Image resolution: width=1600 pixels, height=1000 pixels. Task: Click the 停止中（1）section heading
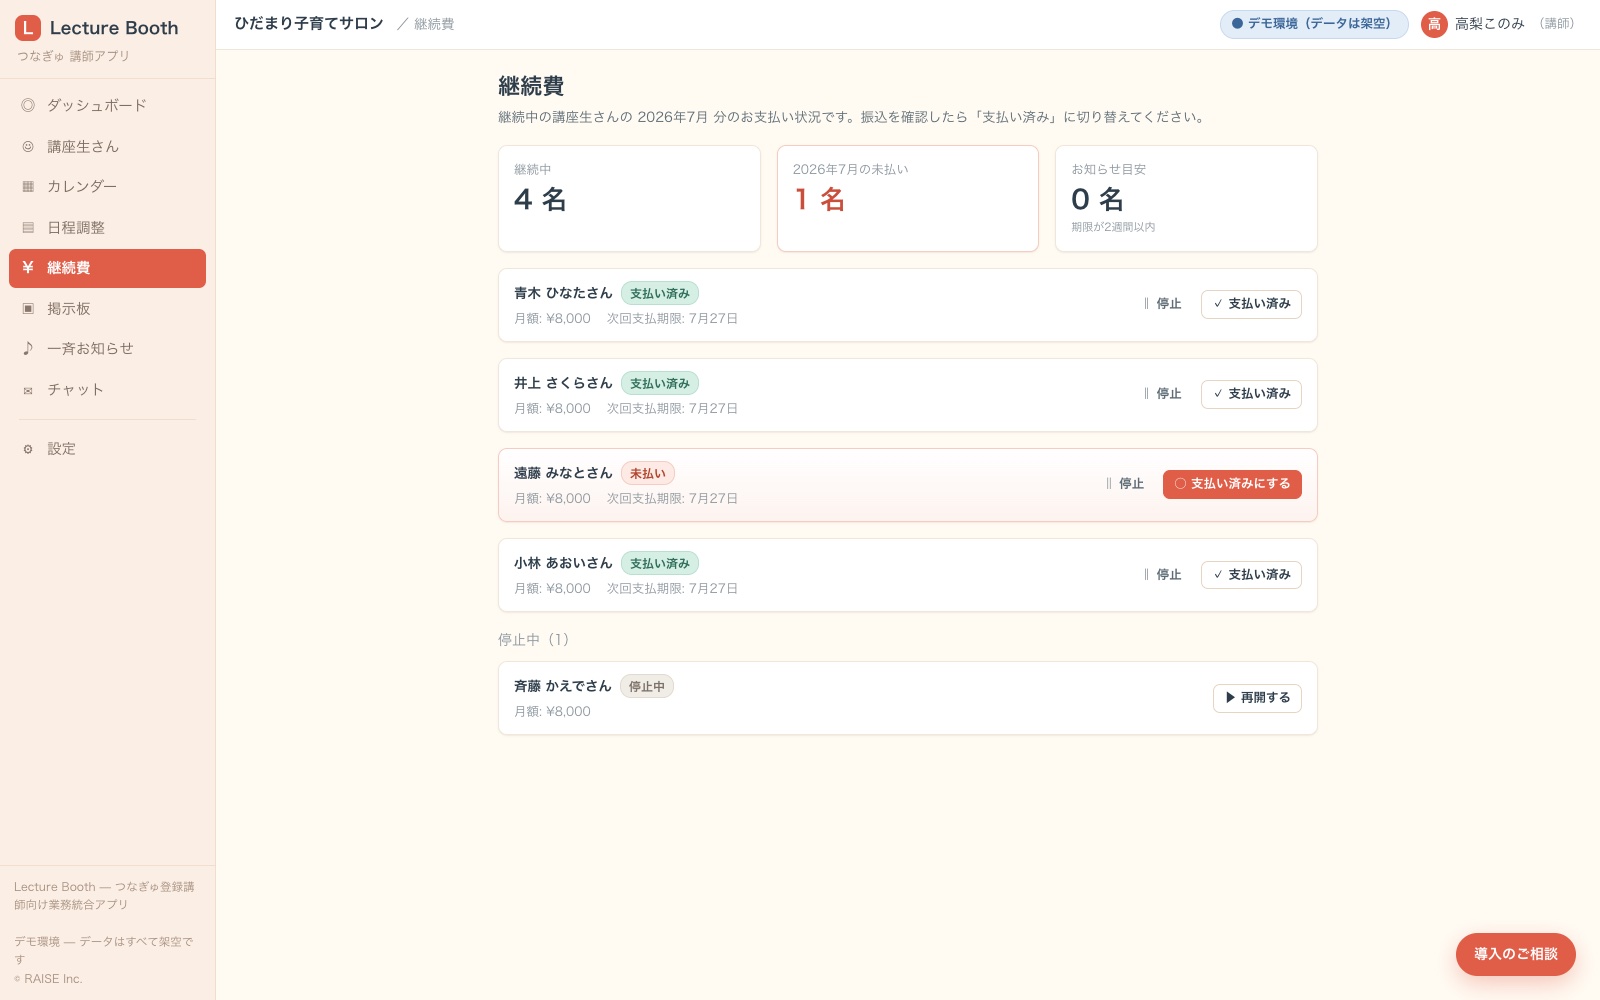pyautogui.click(x=534, y=640)
